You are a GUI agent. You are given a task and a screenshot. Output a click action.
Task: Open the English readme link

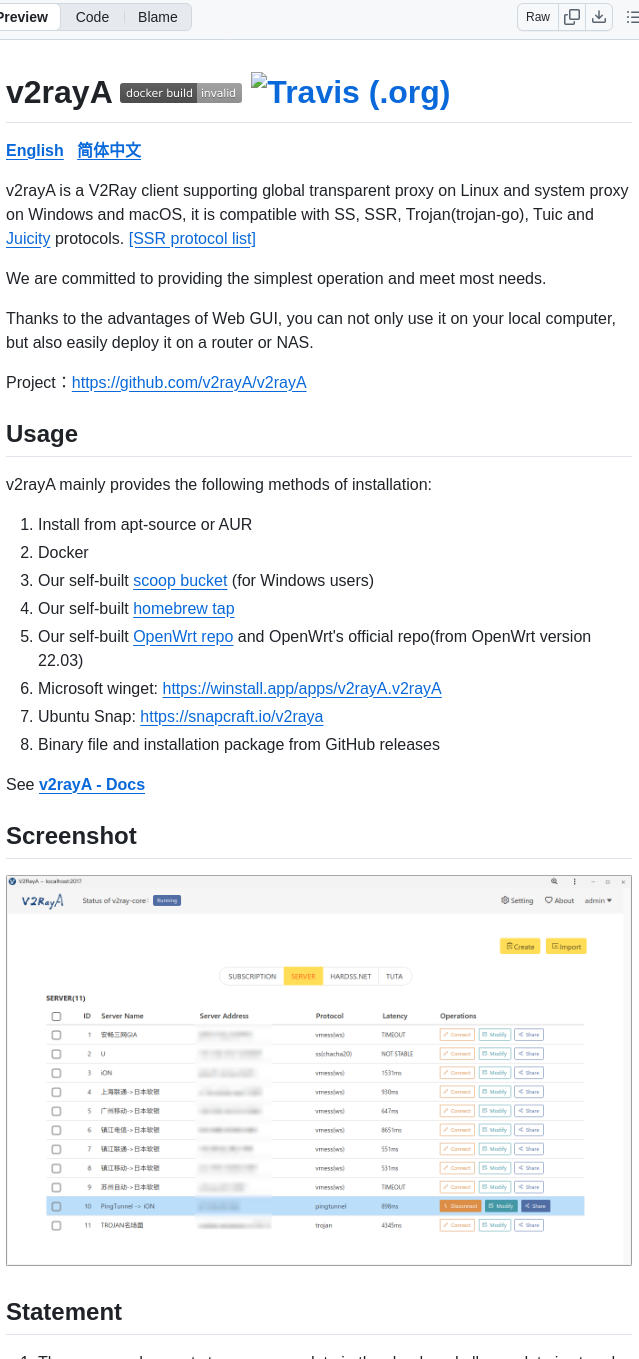click(x=35, y=151)
